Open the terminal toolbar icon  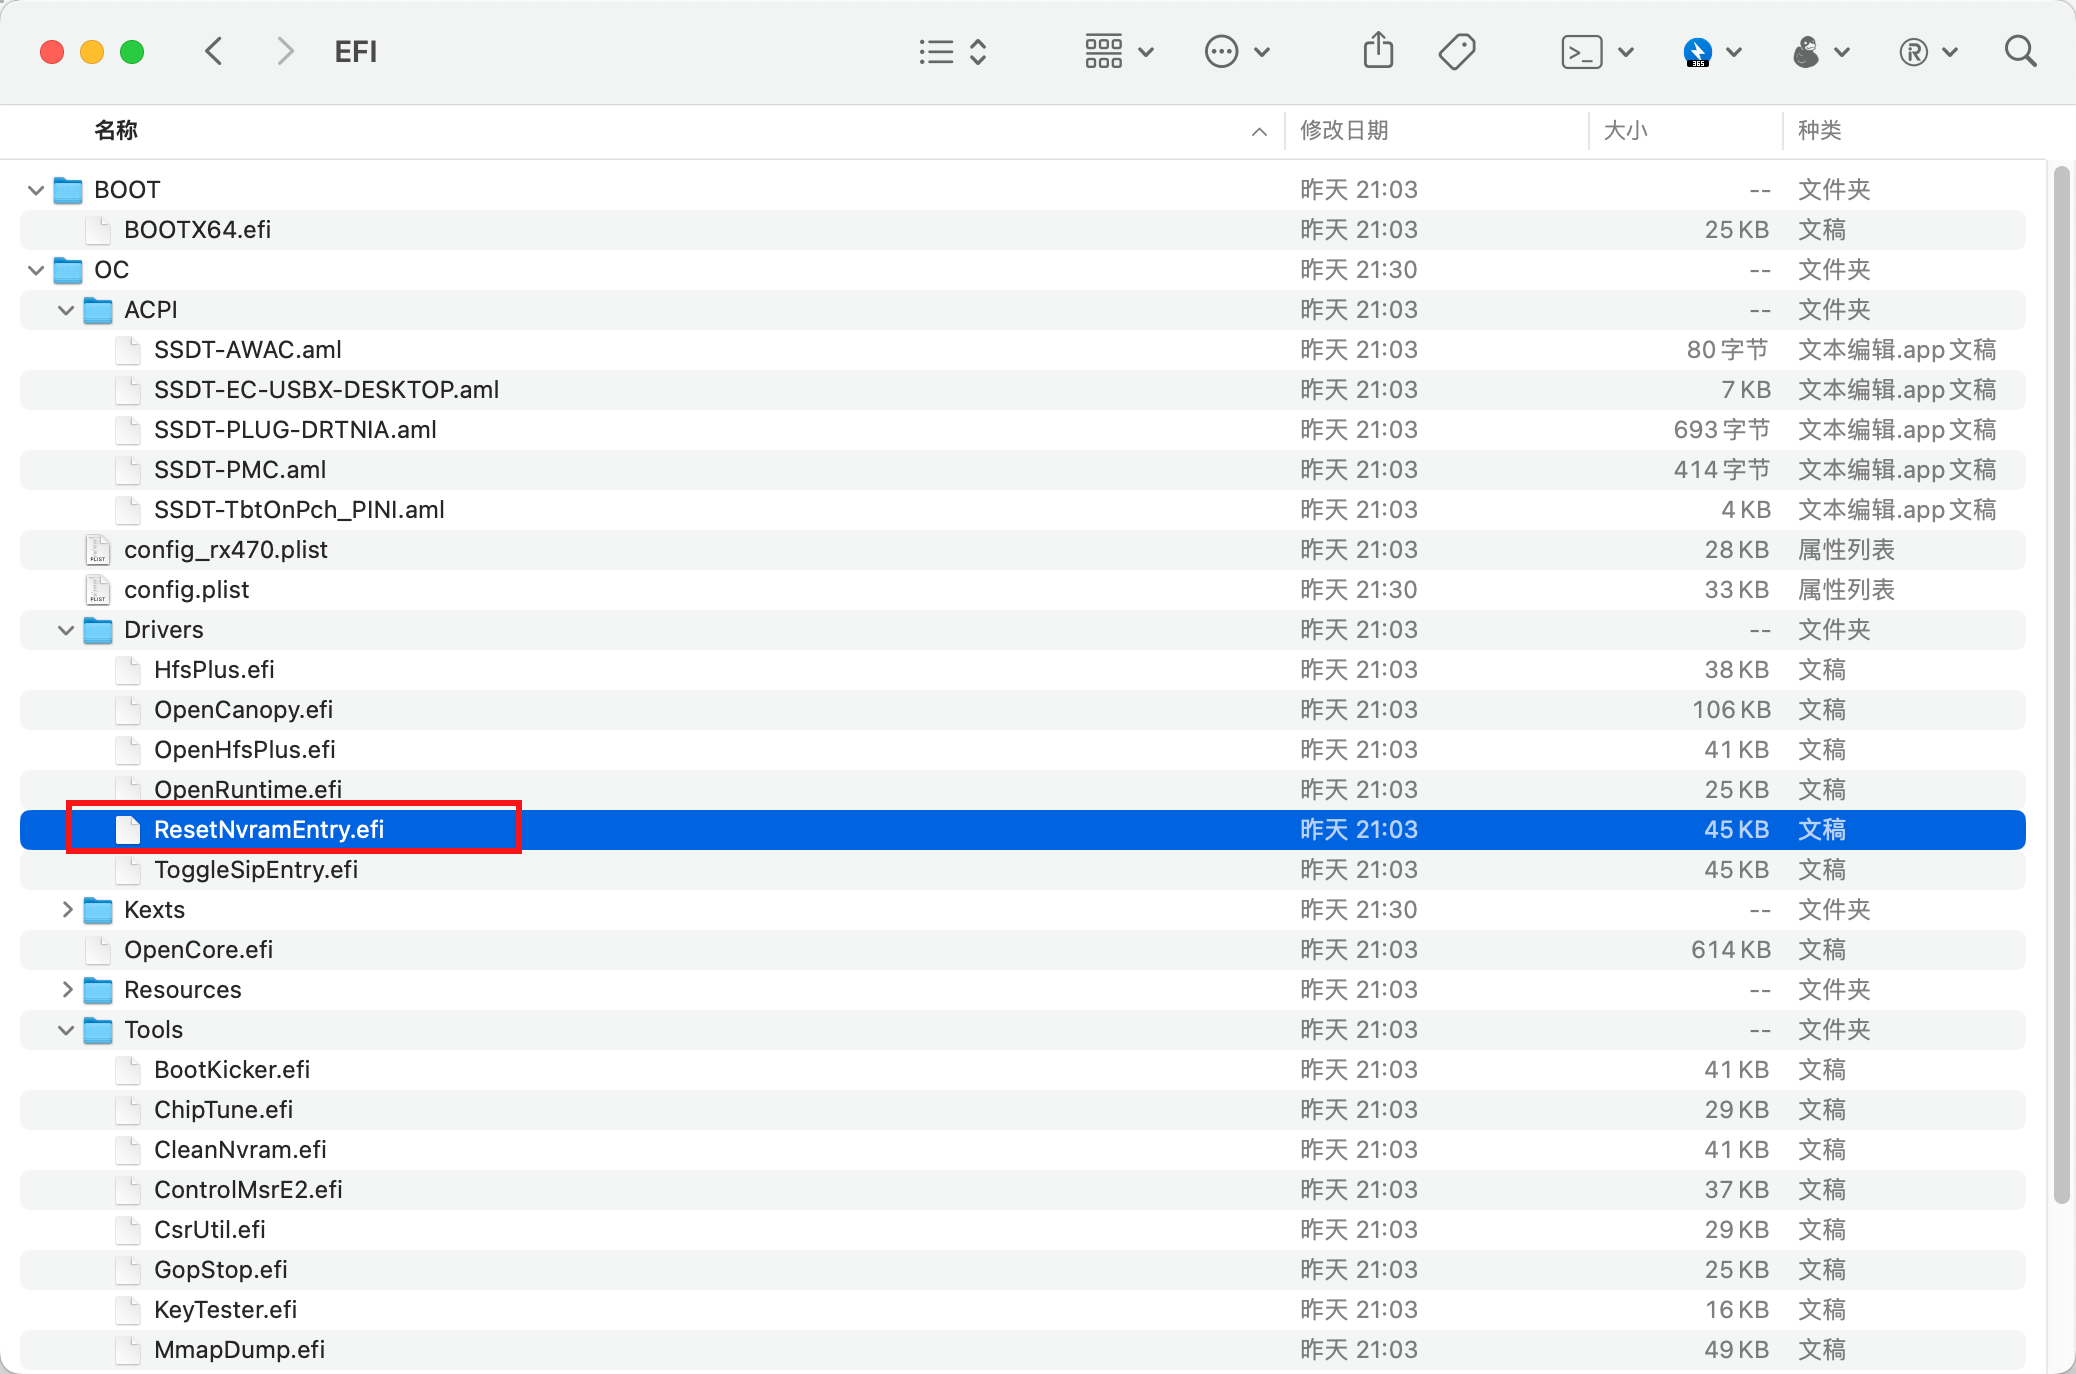click(1581, 52)
